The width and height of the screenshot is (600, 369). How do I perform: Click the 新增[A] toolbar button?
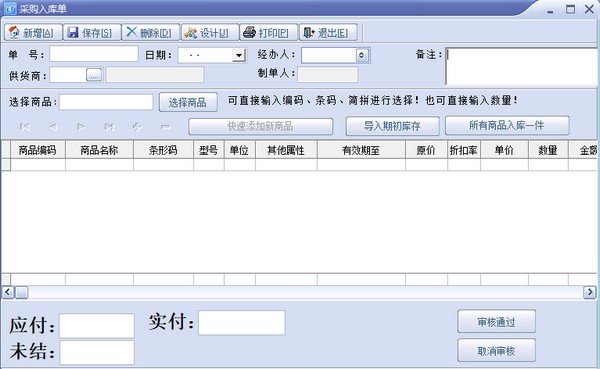tap(33, 33)
